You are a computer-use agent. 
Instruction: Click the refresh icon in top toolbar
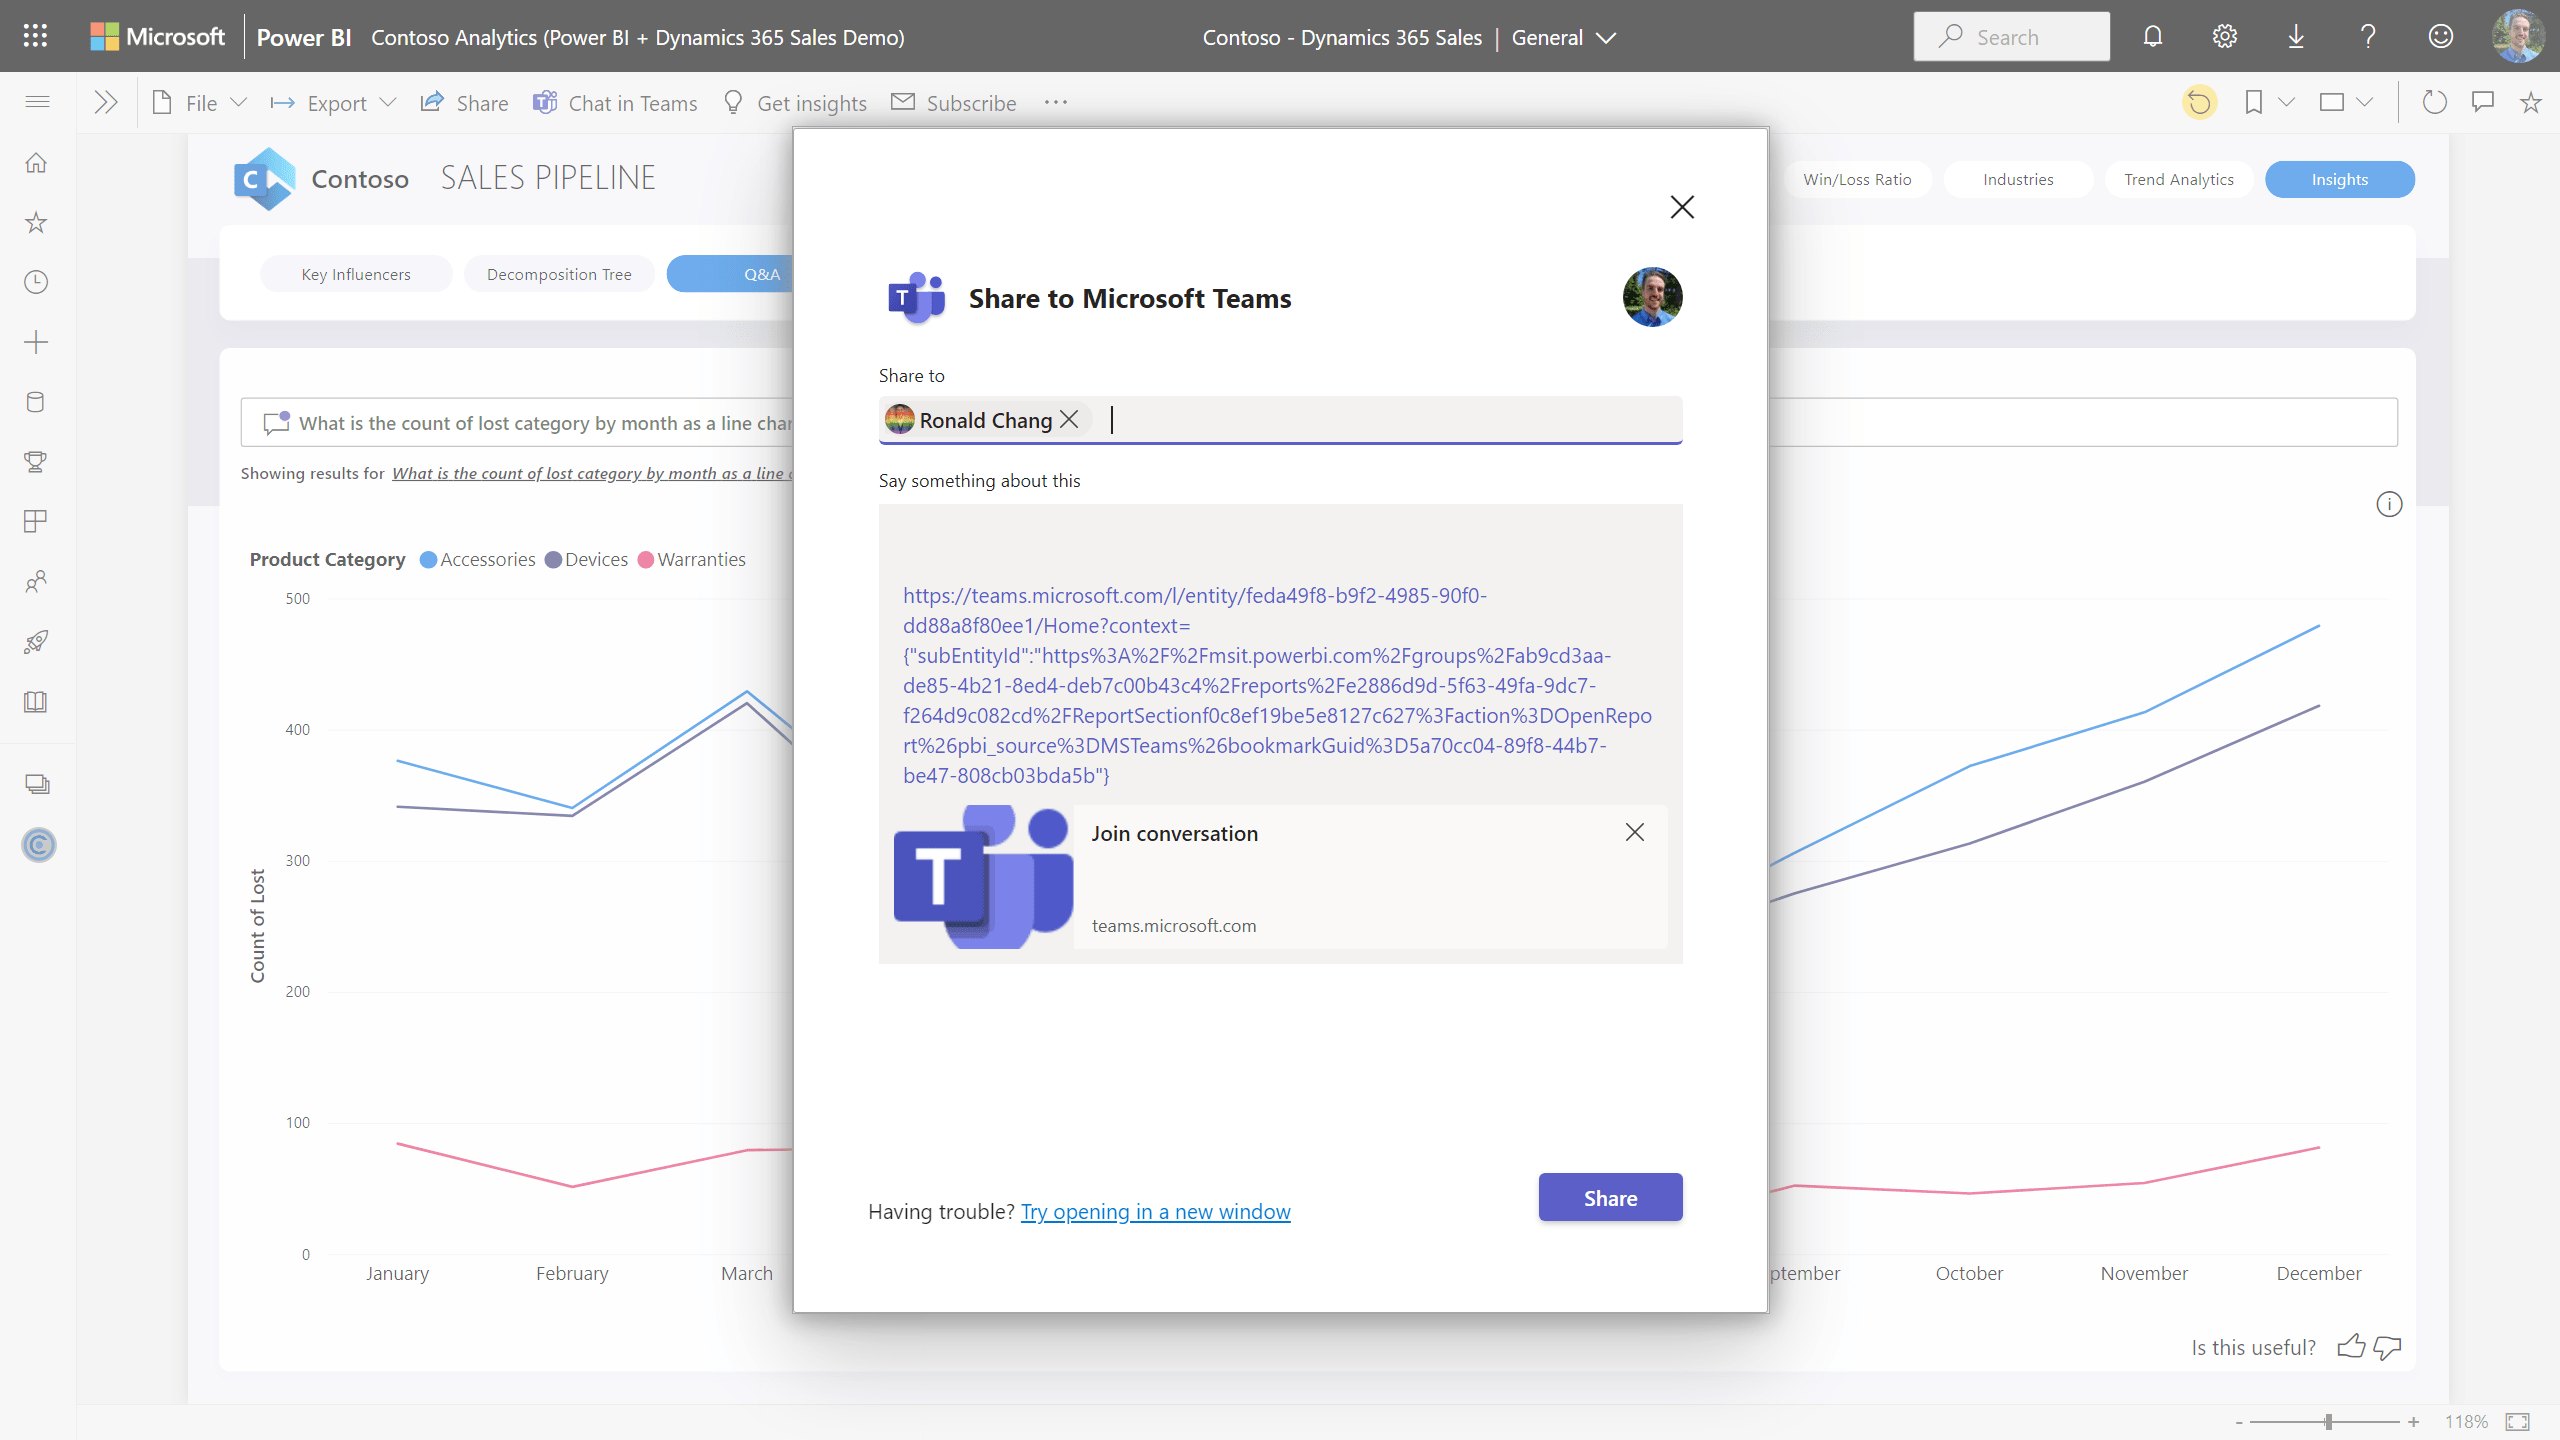pyautogui.click(x=2433, y=102)
